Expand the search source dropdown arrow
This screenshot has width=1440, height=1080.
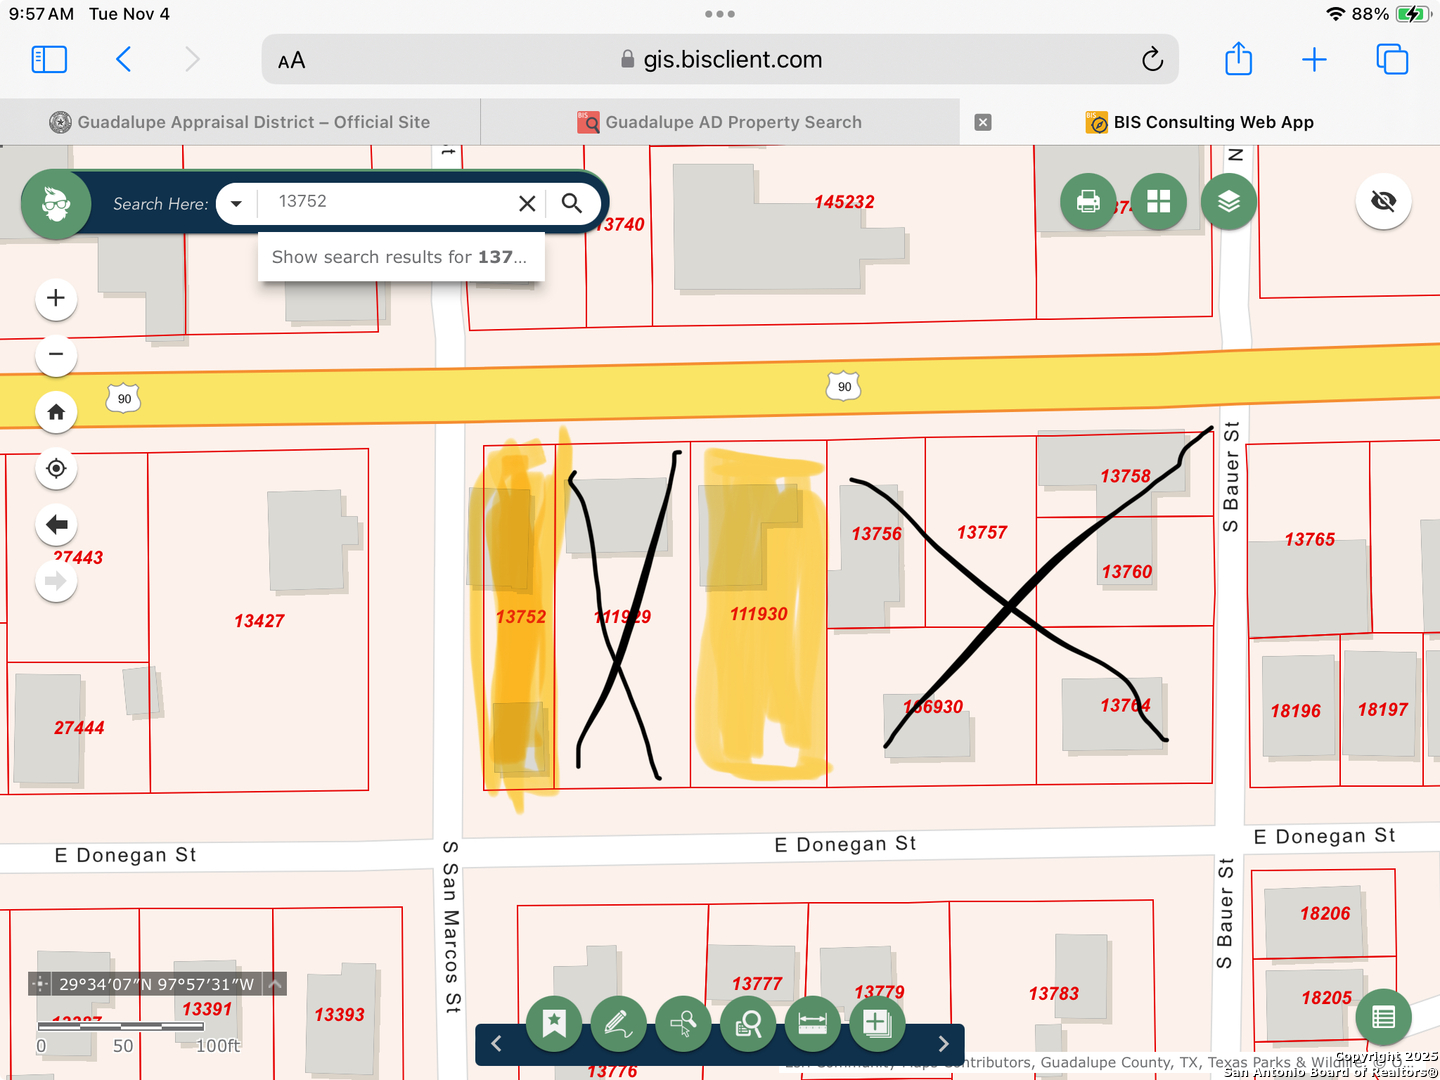pyautogui.click(x=236, y=204)
